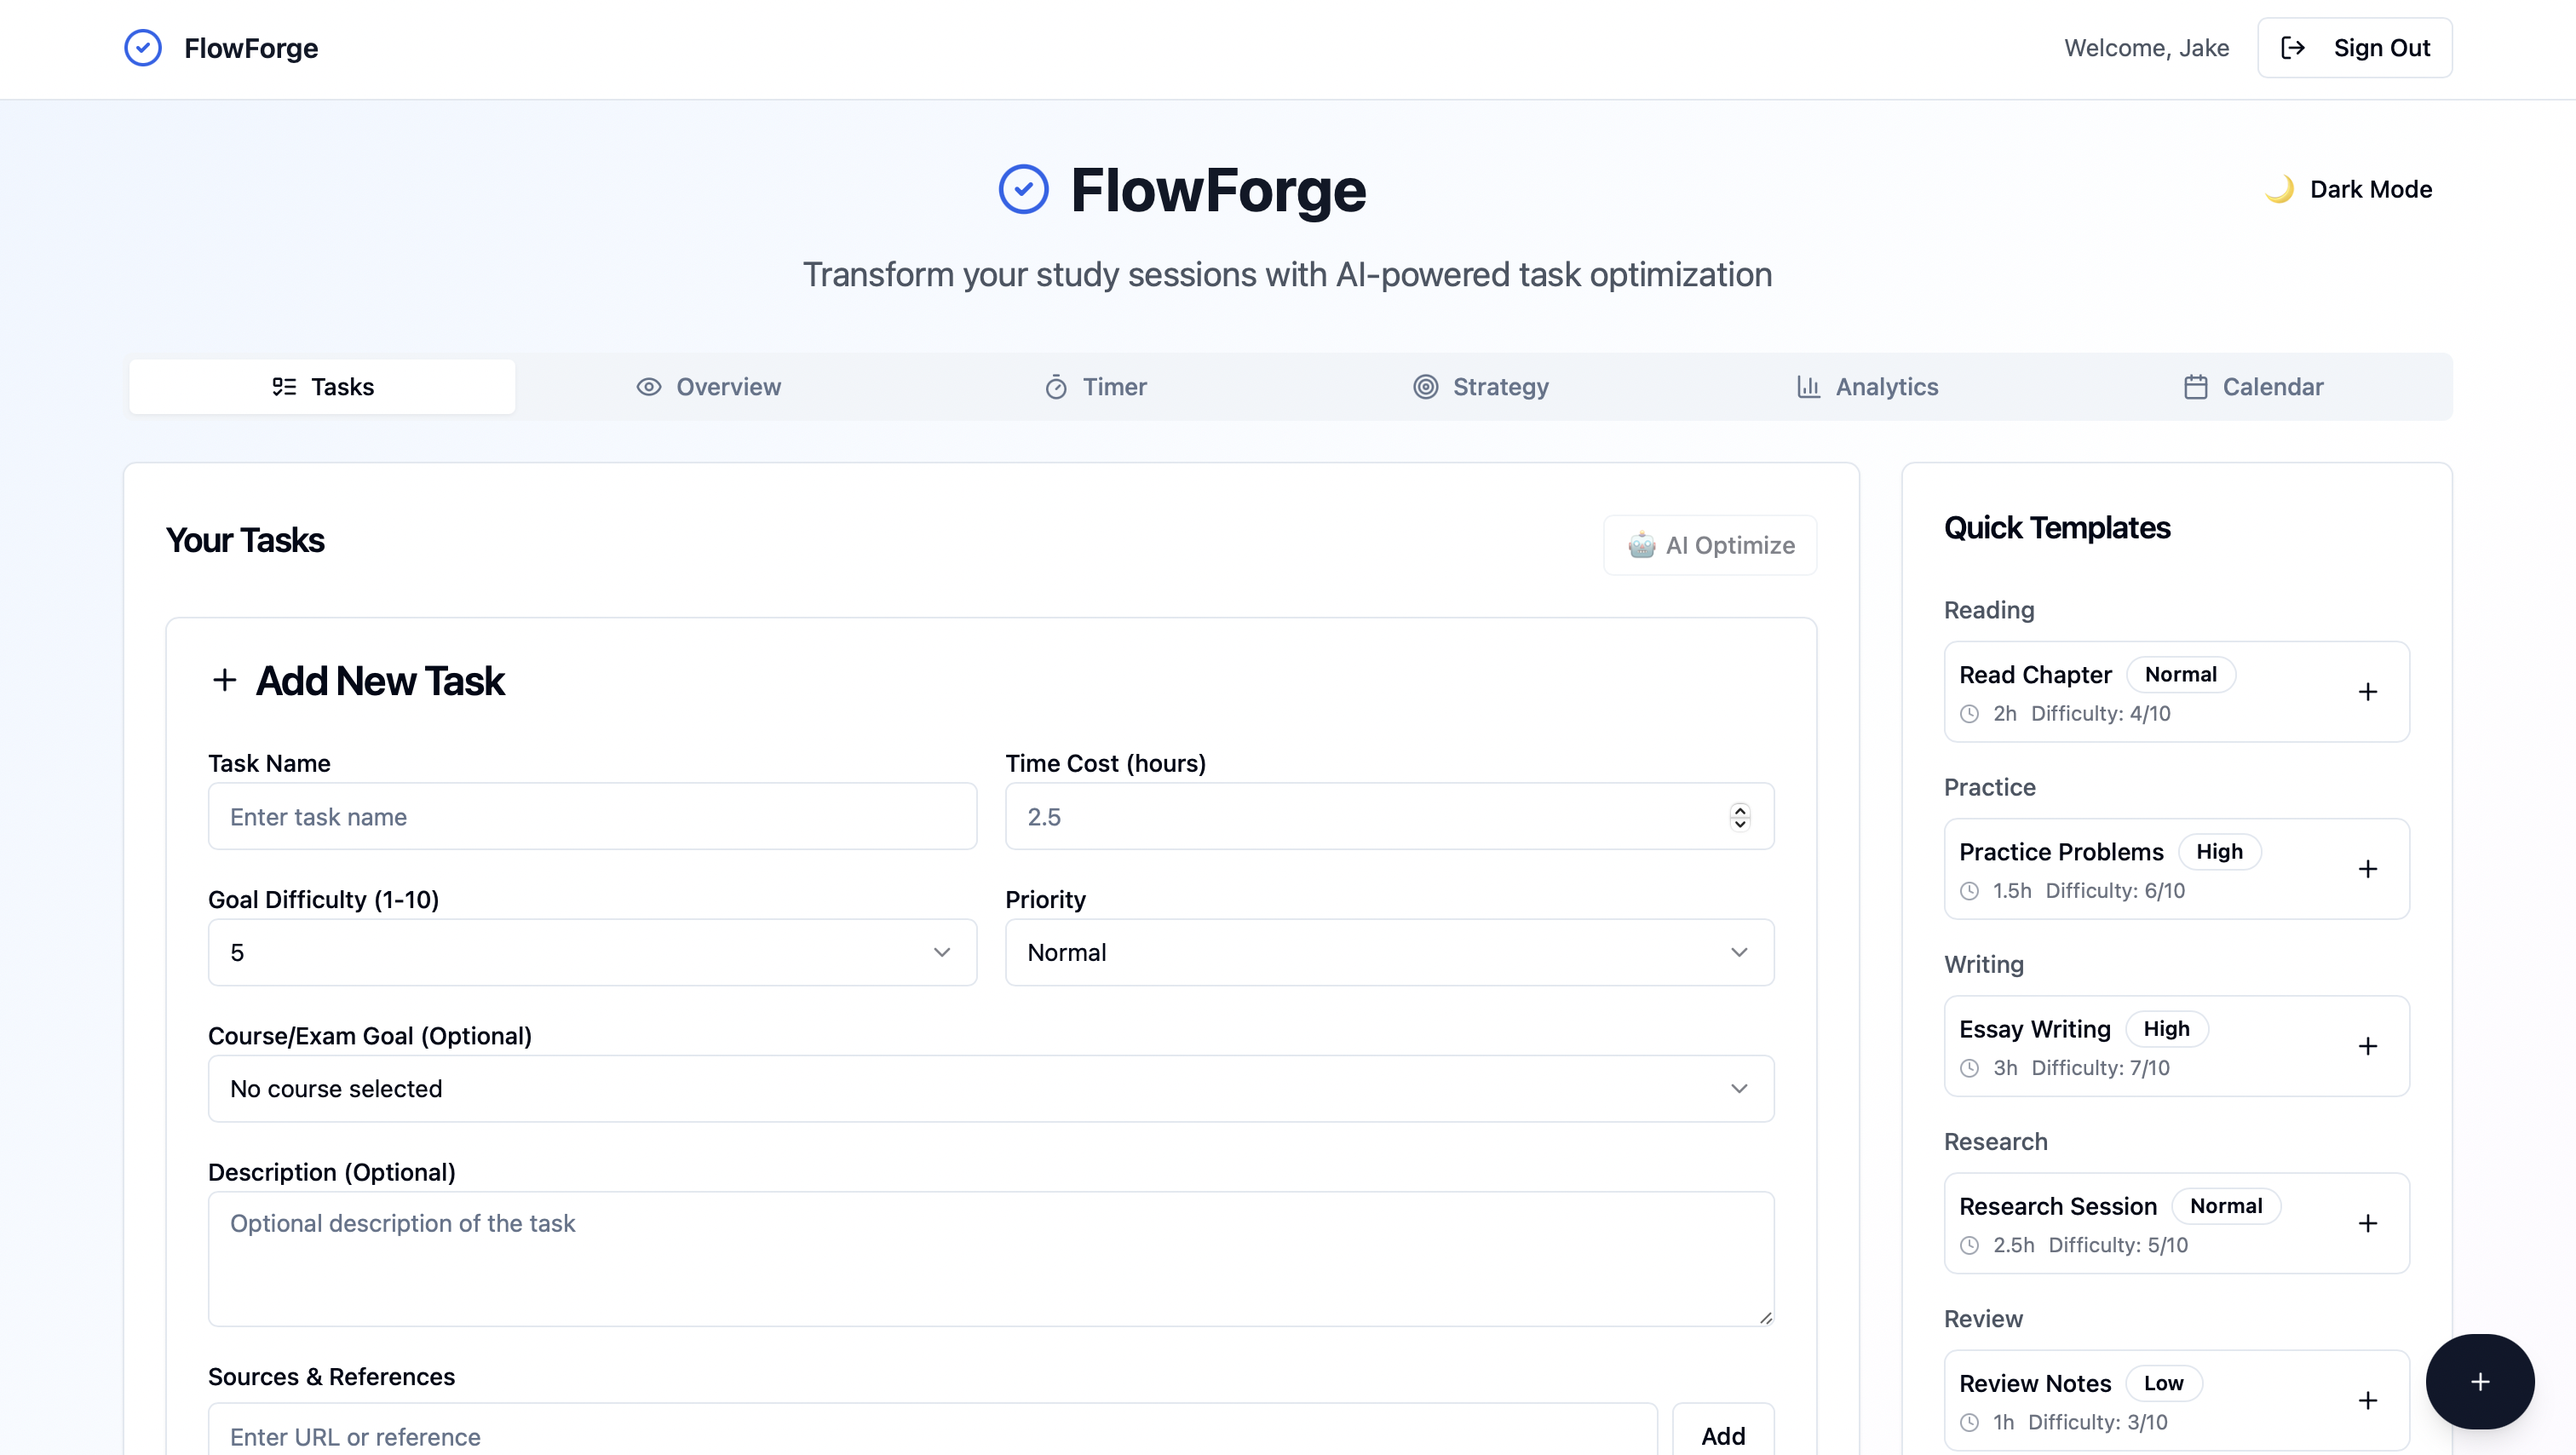
Task: Click the floating round plus button
Action: (2480, 1382)
